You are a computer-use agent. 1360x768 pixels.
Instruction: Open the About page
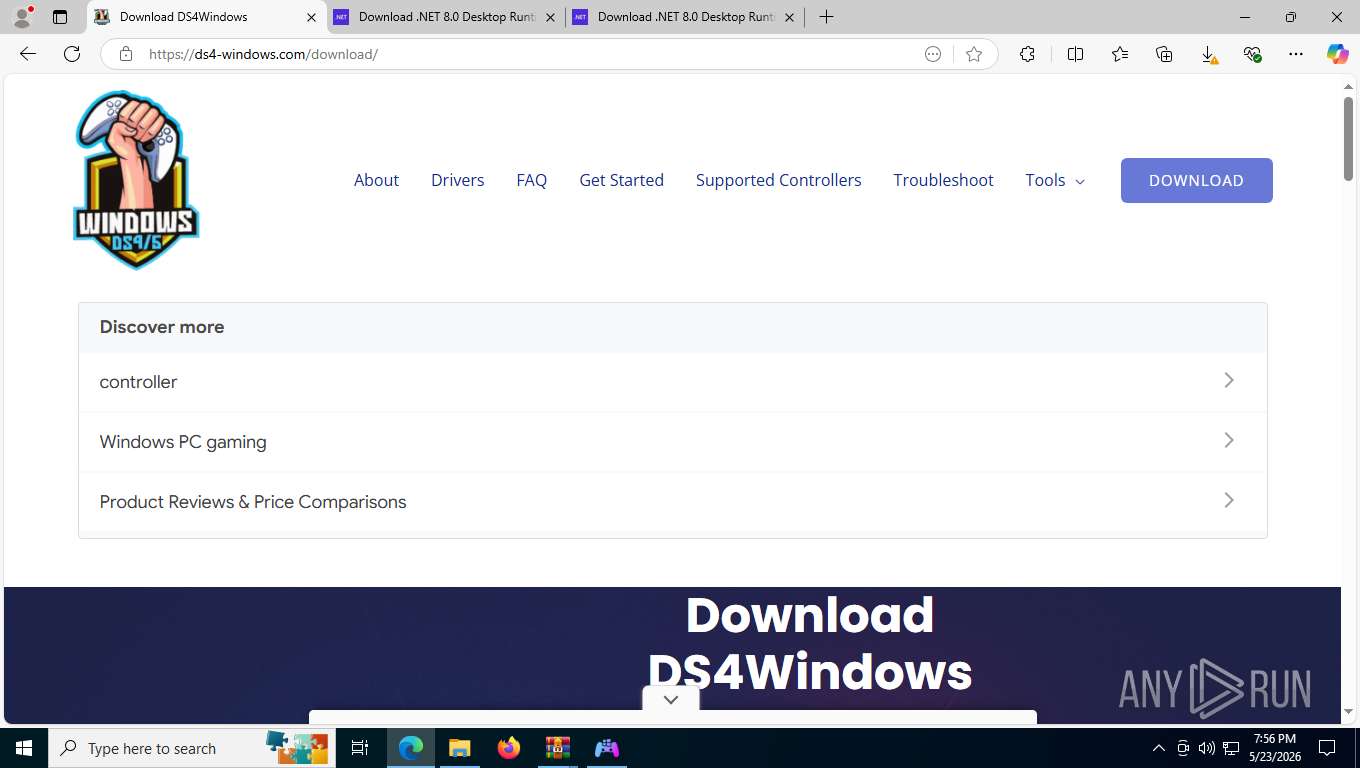click(376, 180)
